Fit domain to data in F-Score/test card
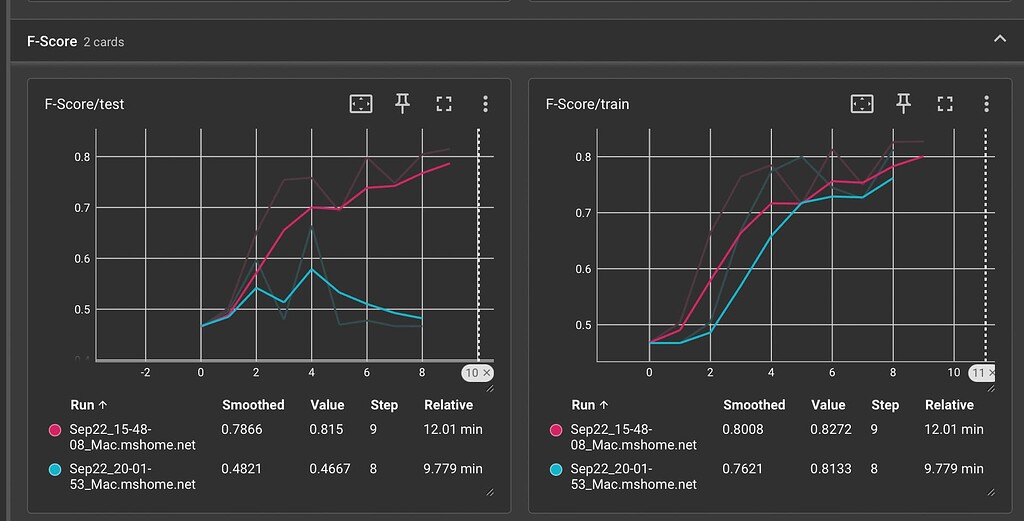The image size is (1024, 521). point(360,104)
